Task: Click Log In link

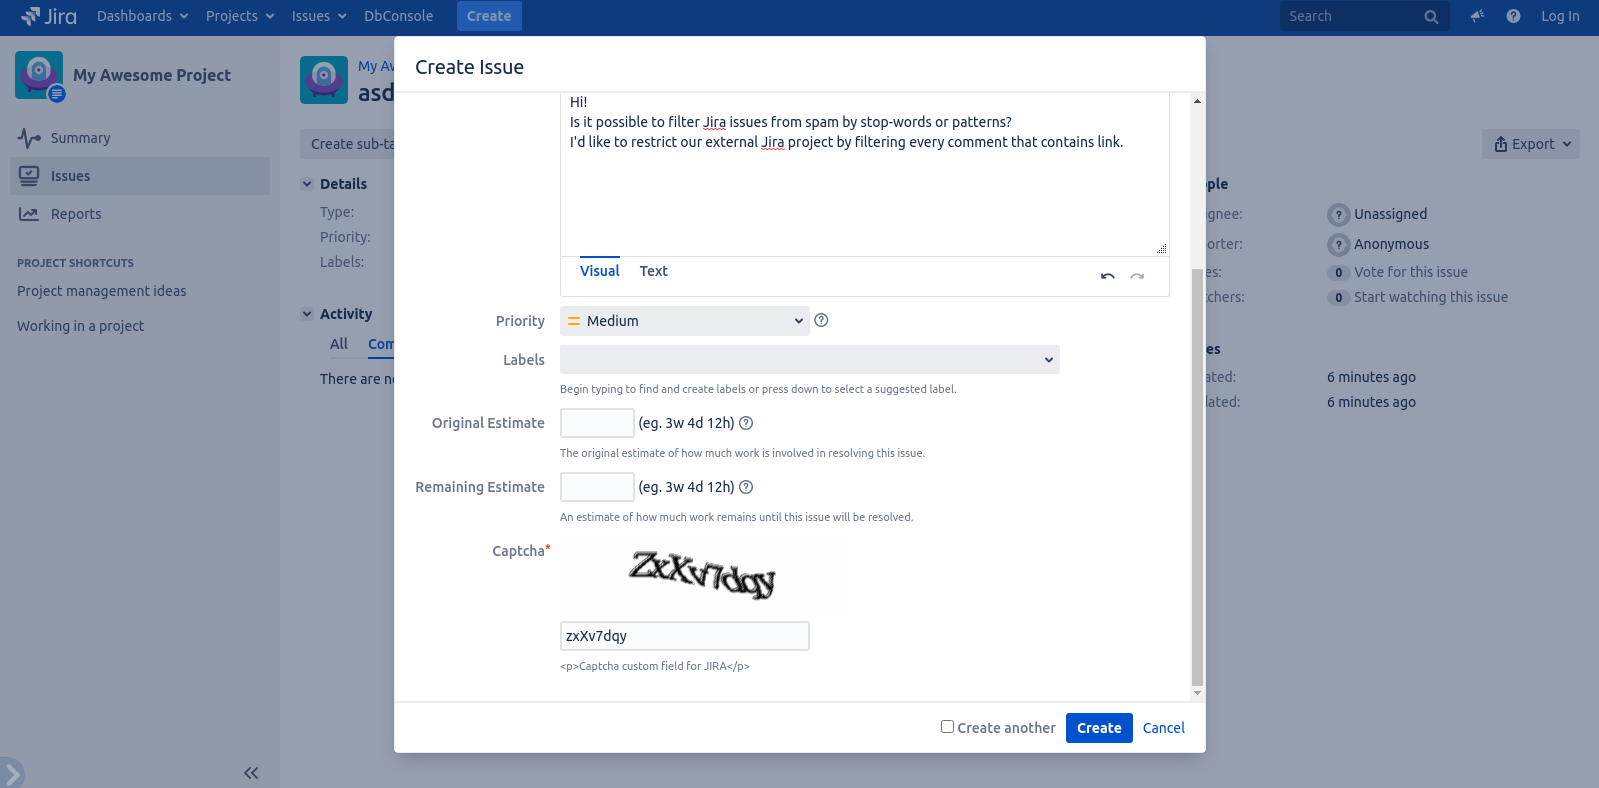Action: (x=1560, y=16)
